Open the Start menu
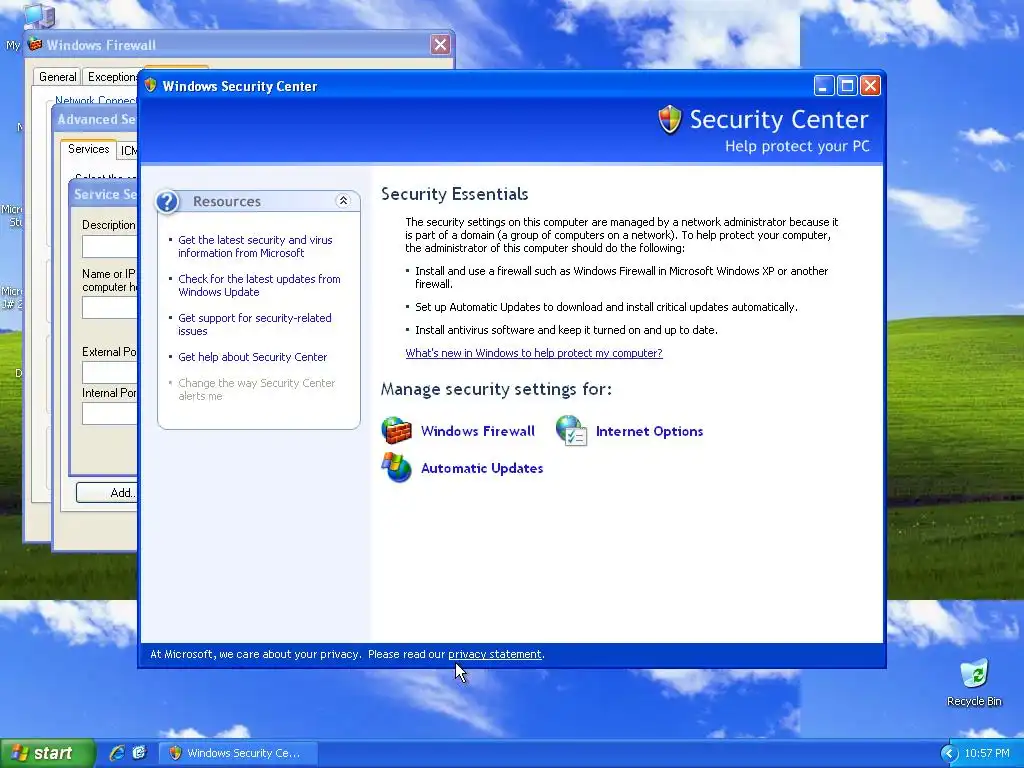 pos(47,753)
